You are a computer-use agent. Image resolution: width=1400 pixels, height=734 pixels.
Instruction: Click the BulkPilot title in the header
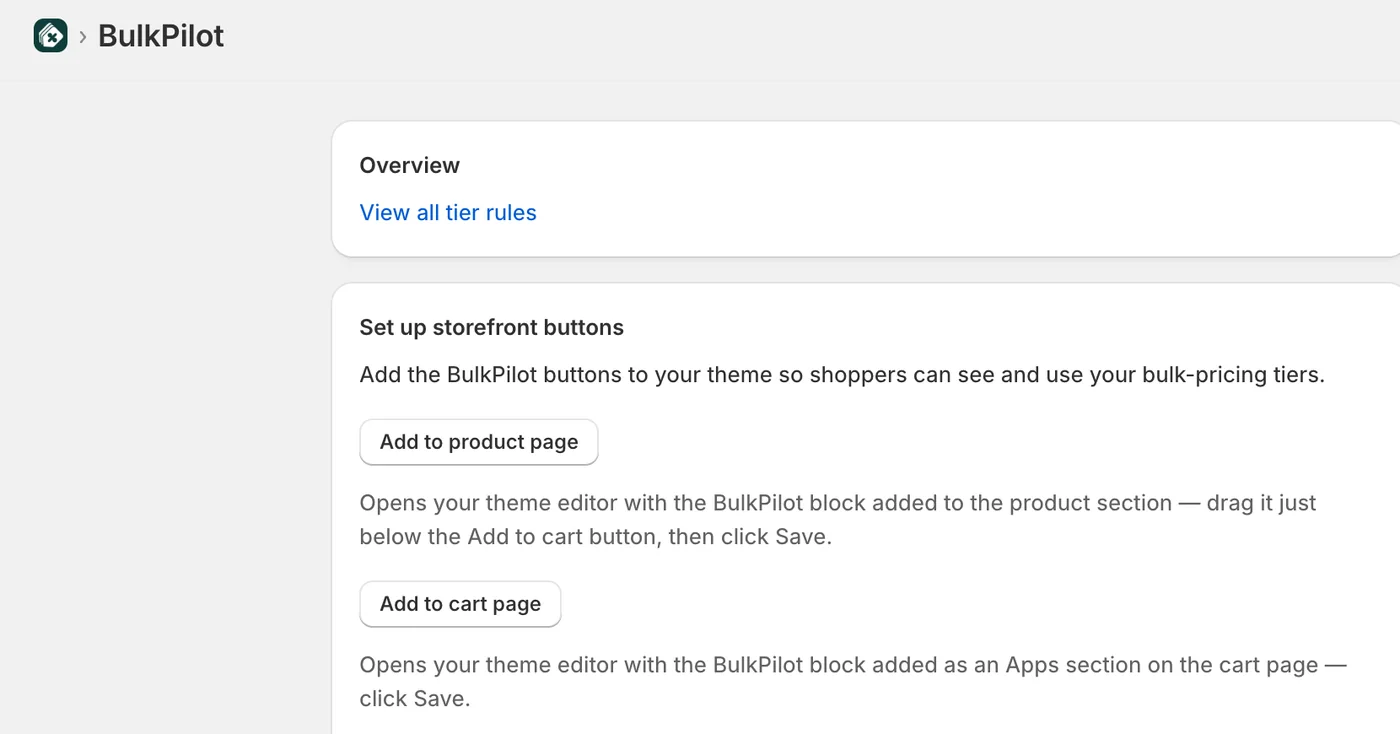(x=161, y=36)
